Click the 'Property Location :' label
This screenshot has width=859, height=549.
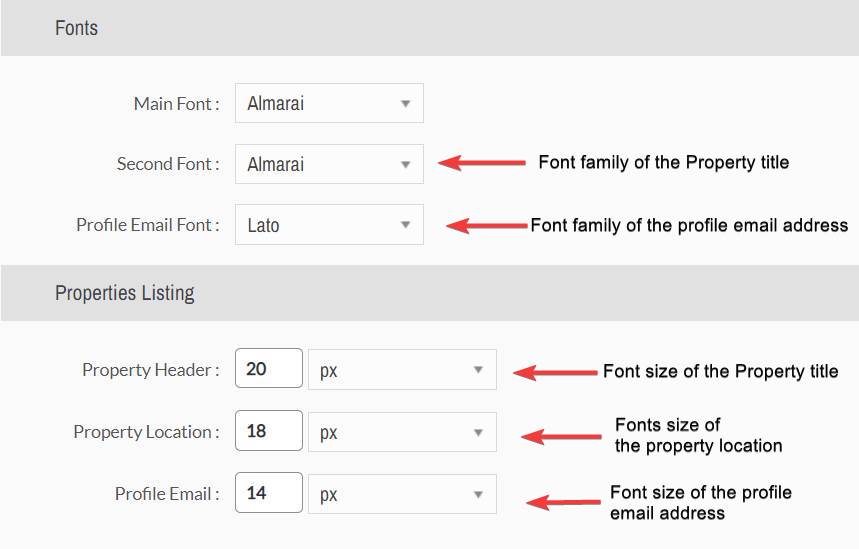tap(146, 432)
